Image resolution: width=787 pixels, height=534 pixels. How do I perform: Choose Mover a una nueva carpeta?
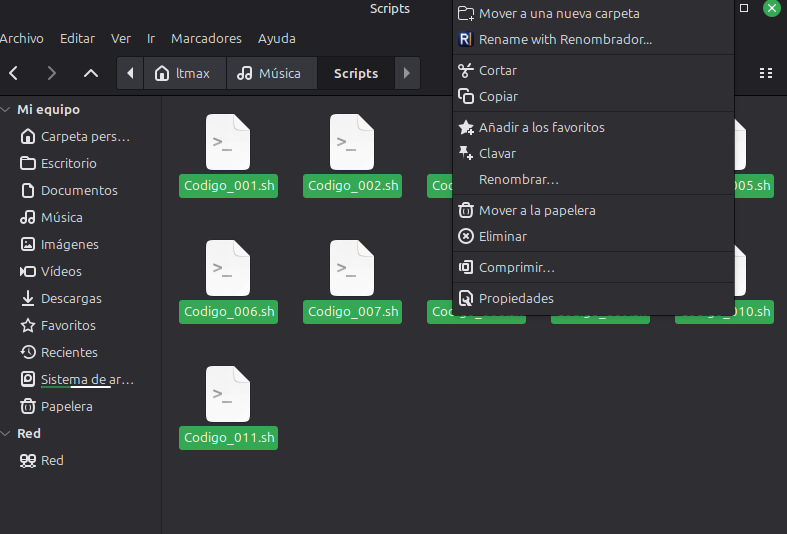pos(593,14)
